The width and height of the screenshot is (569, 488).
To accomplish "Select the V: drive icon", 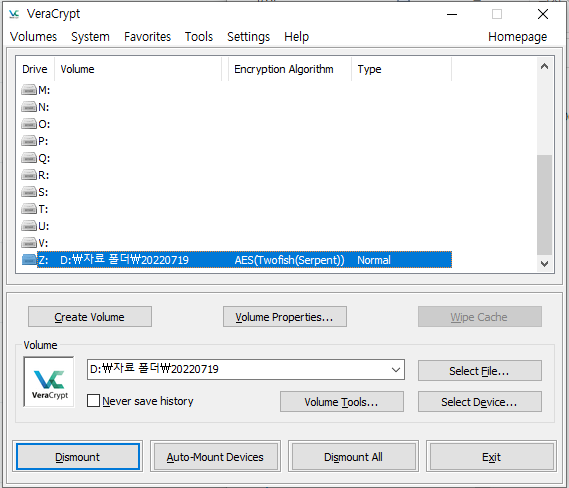I will pos(29,243).
